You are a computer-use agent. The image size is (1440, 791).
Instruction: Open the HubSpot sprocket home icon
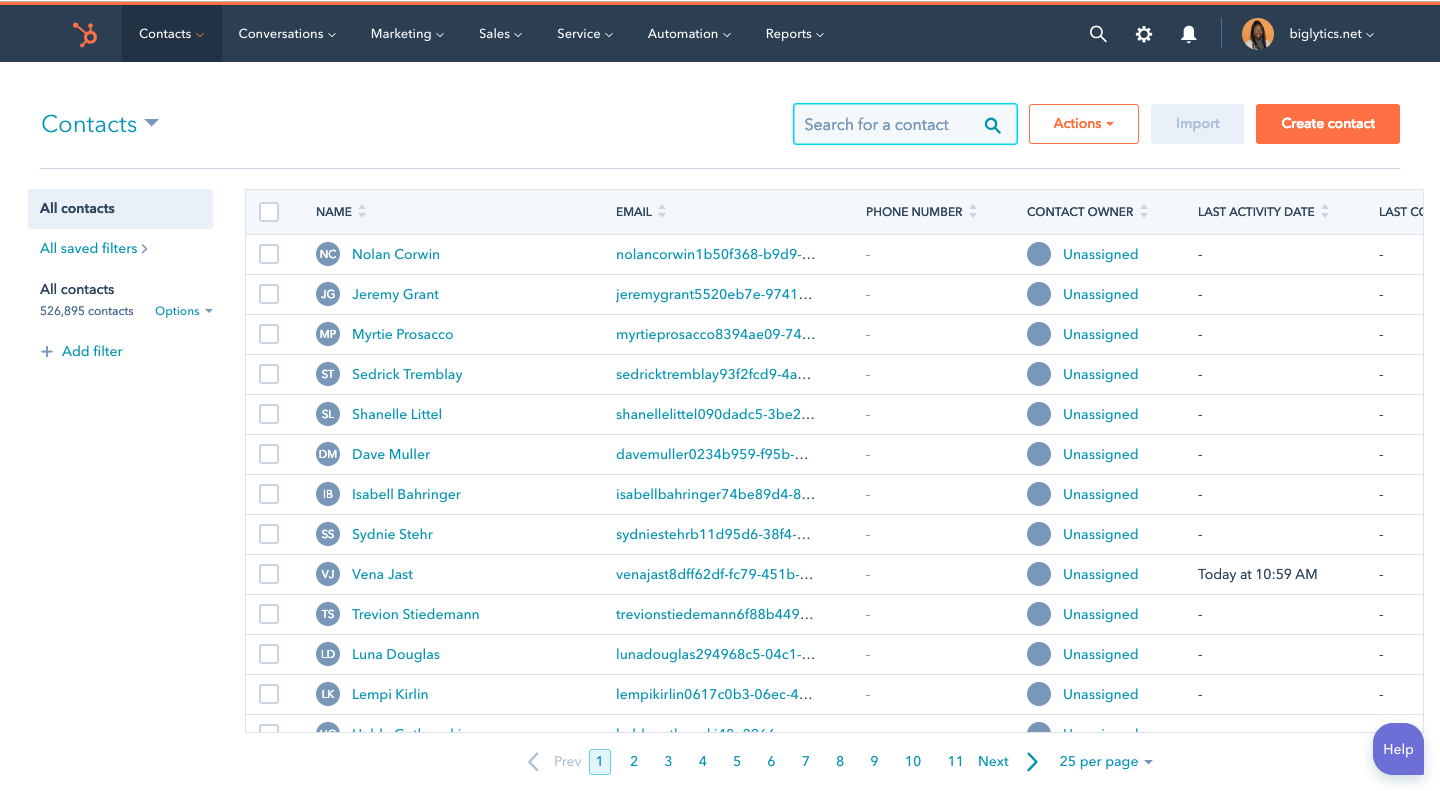coord(86,33)
